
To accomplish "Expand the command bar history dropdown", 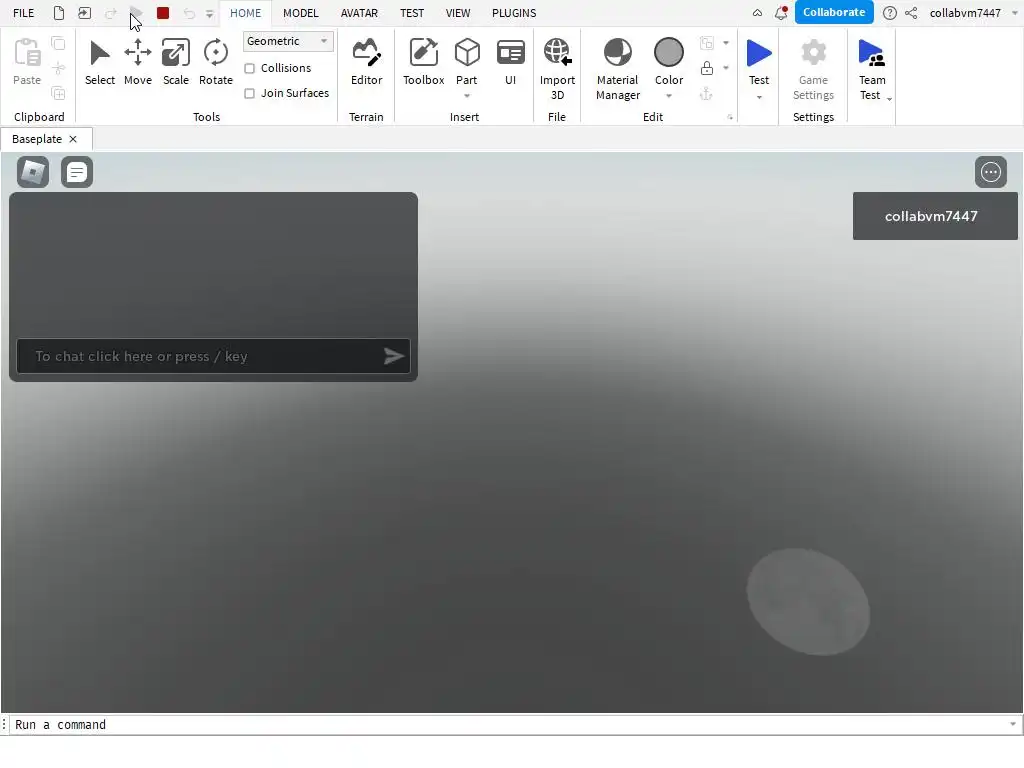I will coord(1013,724).
